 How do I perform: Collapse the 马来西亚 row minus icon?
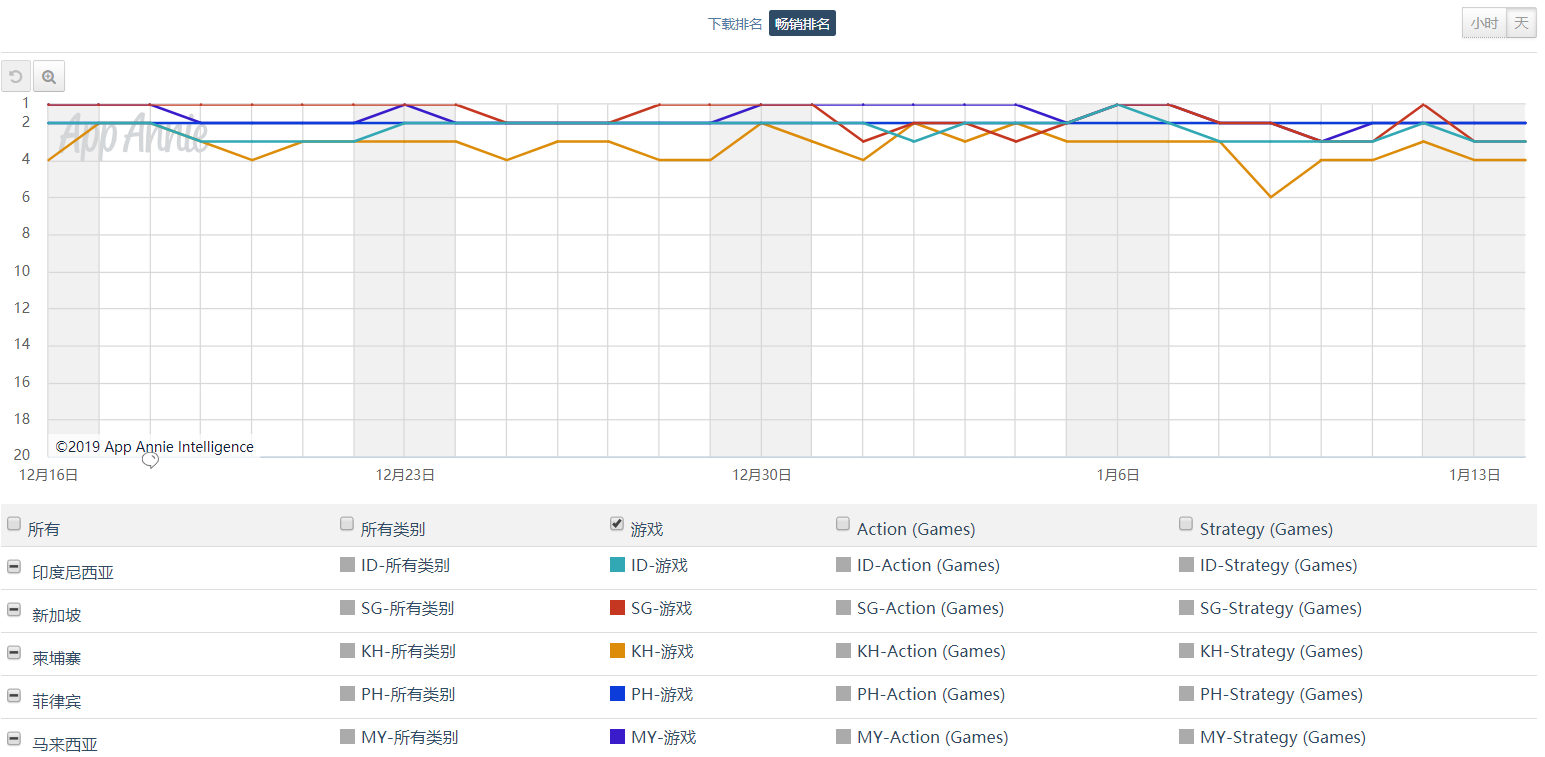14,738
